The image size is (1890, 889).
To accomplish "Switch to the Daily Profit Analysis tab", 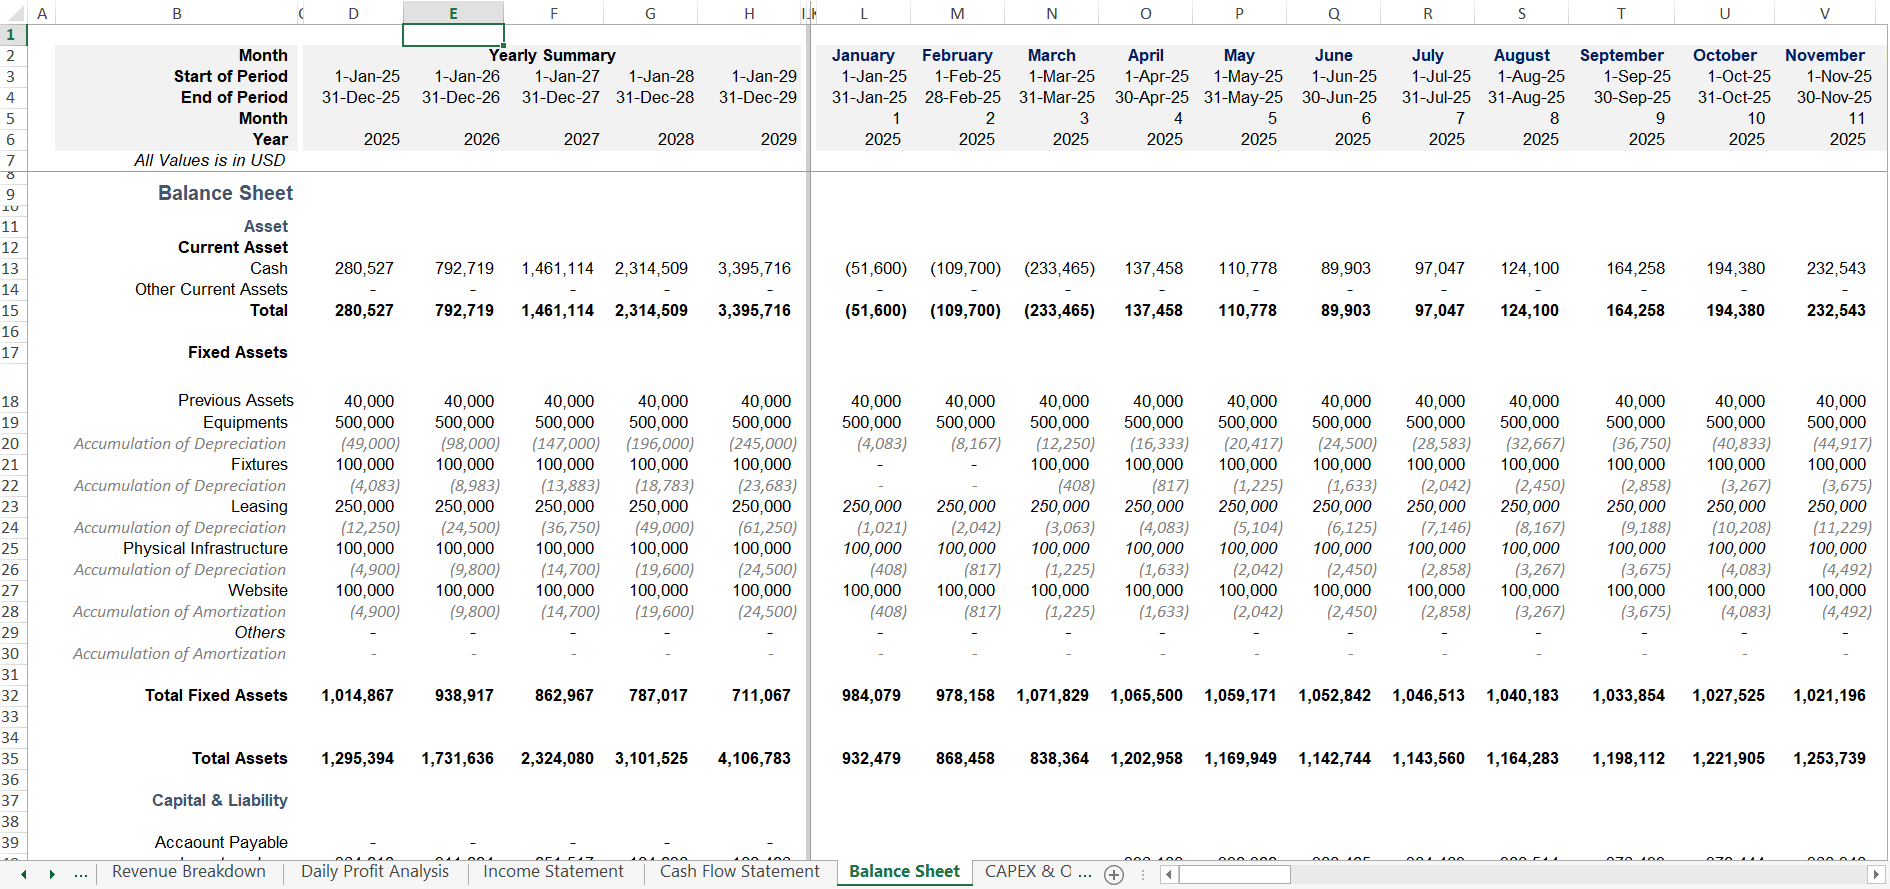I will click(375, 872).
